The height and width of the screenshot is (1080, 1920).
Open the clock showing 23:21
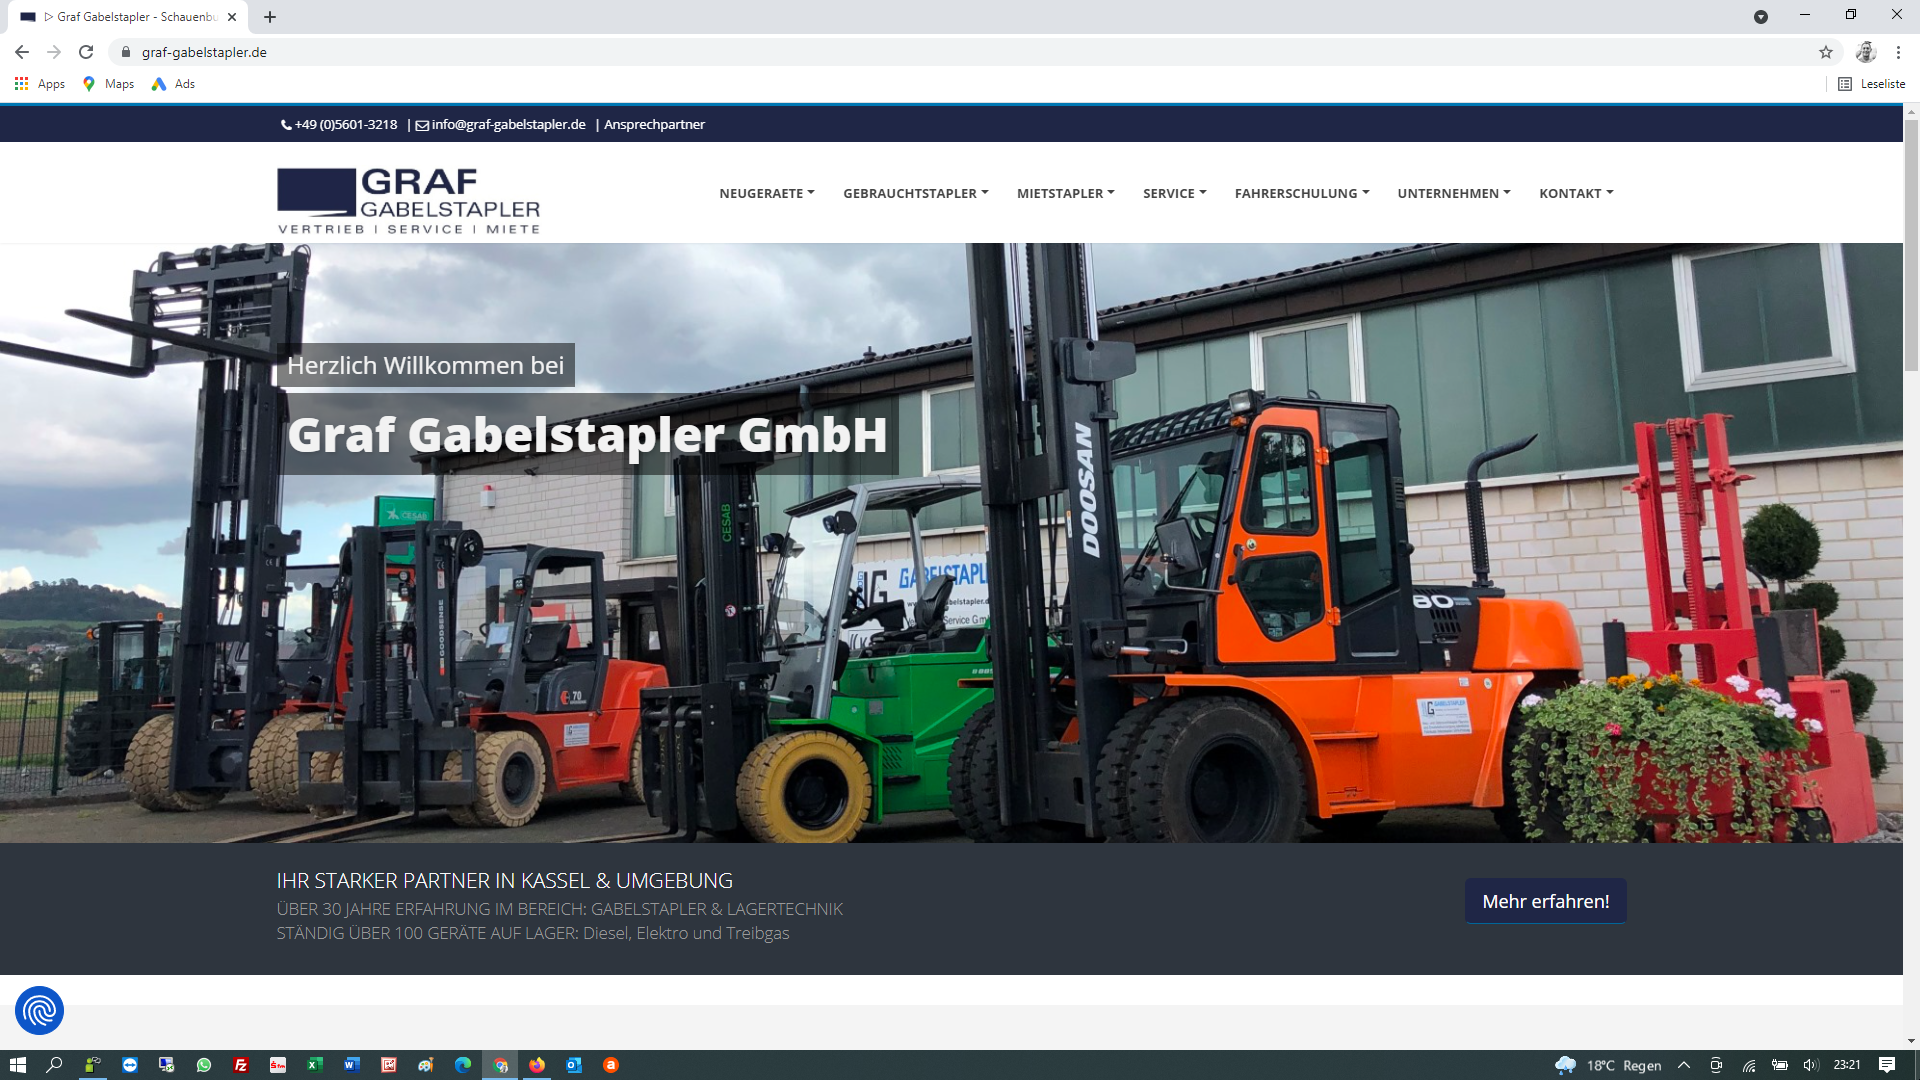point(1847,1065)
